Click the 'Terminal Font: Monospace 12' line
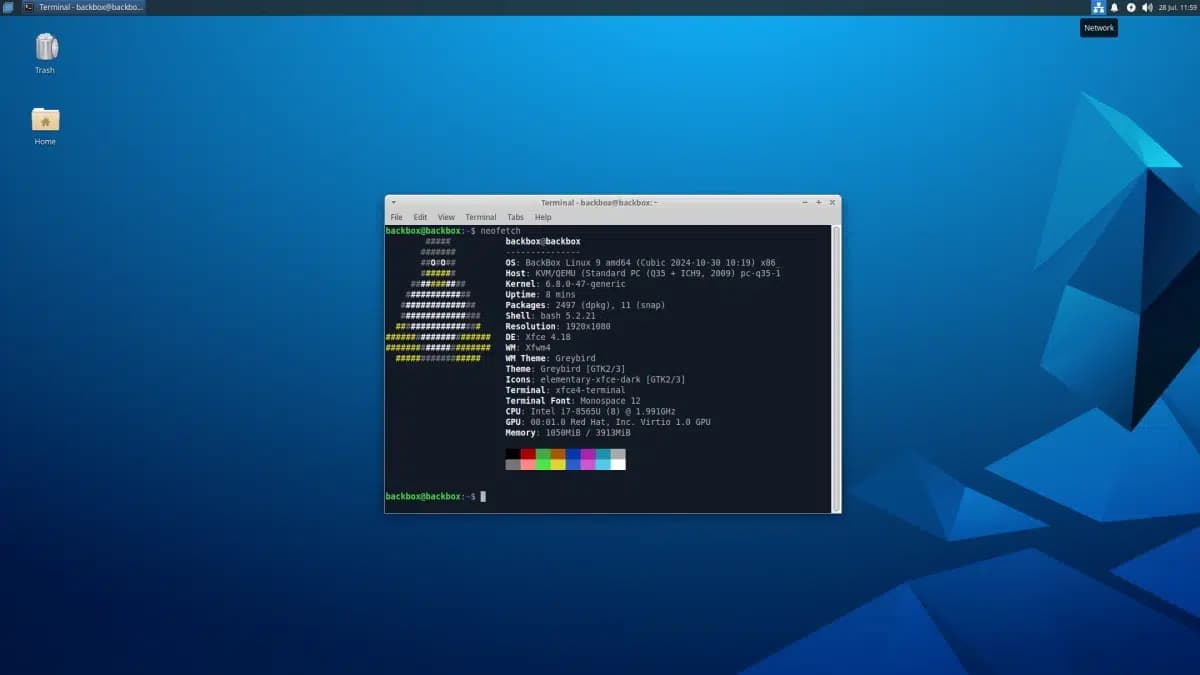Viewport: 1200px width, 675px height. [573, 401]
